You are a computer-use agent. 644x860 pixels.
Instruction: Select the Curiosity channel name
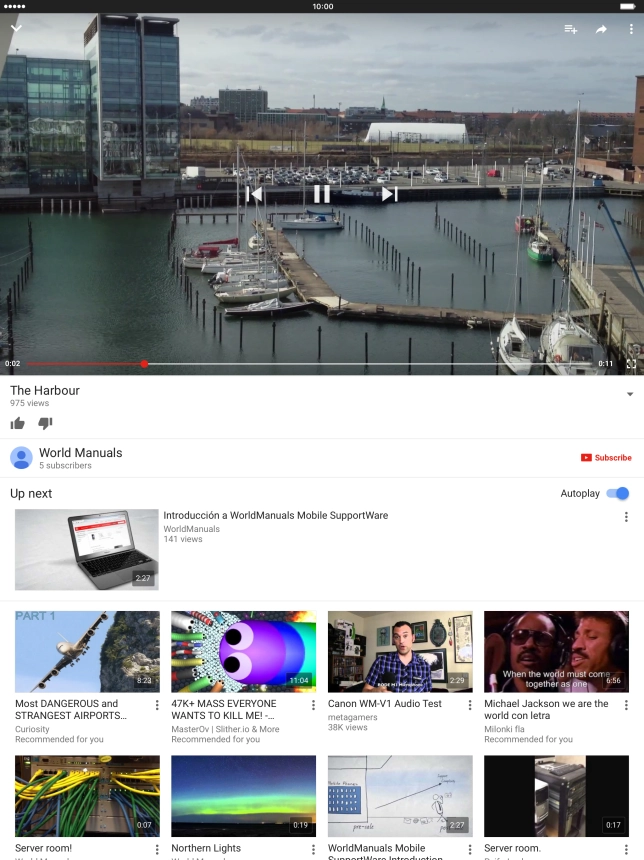[x=32, y=729]
